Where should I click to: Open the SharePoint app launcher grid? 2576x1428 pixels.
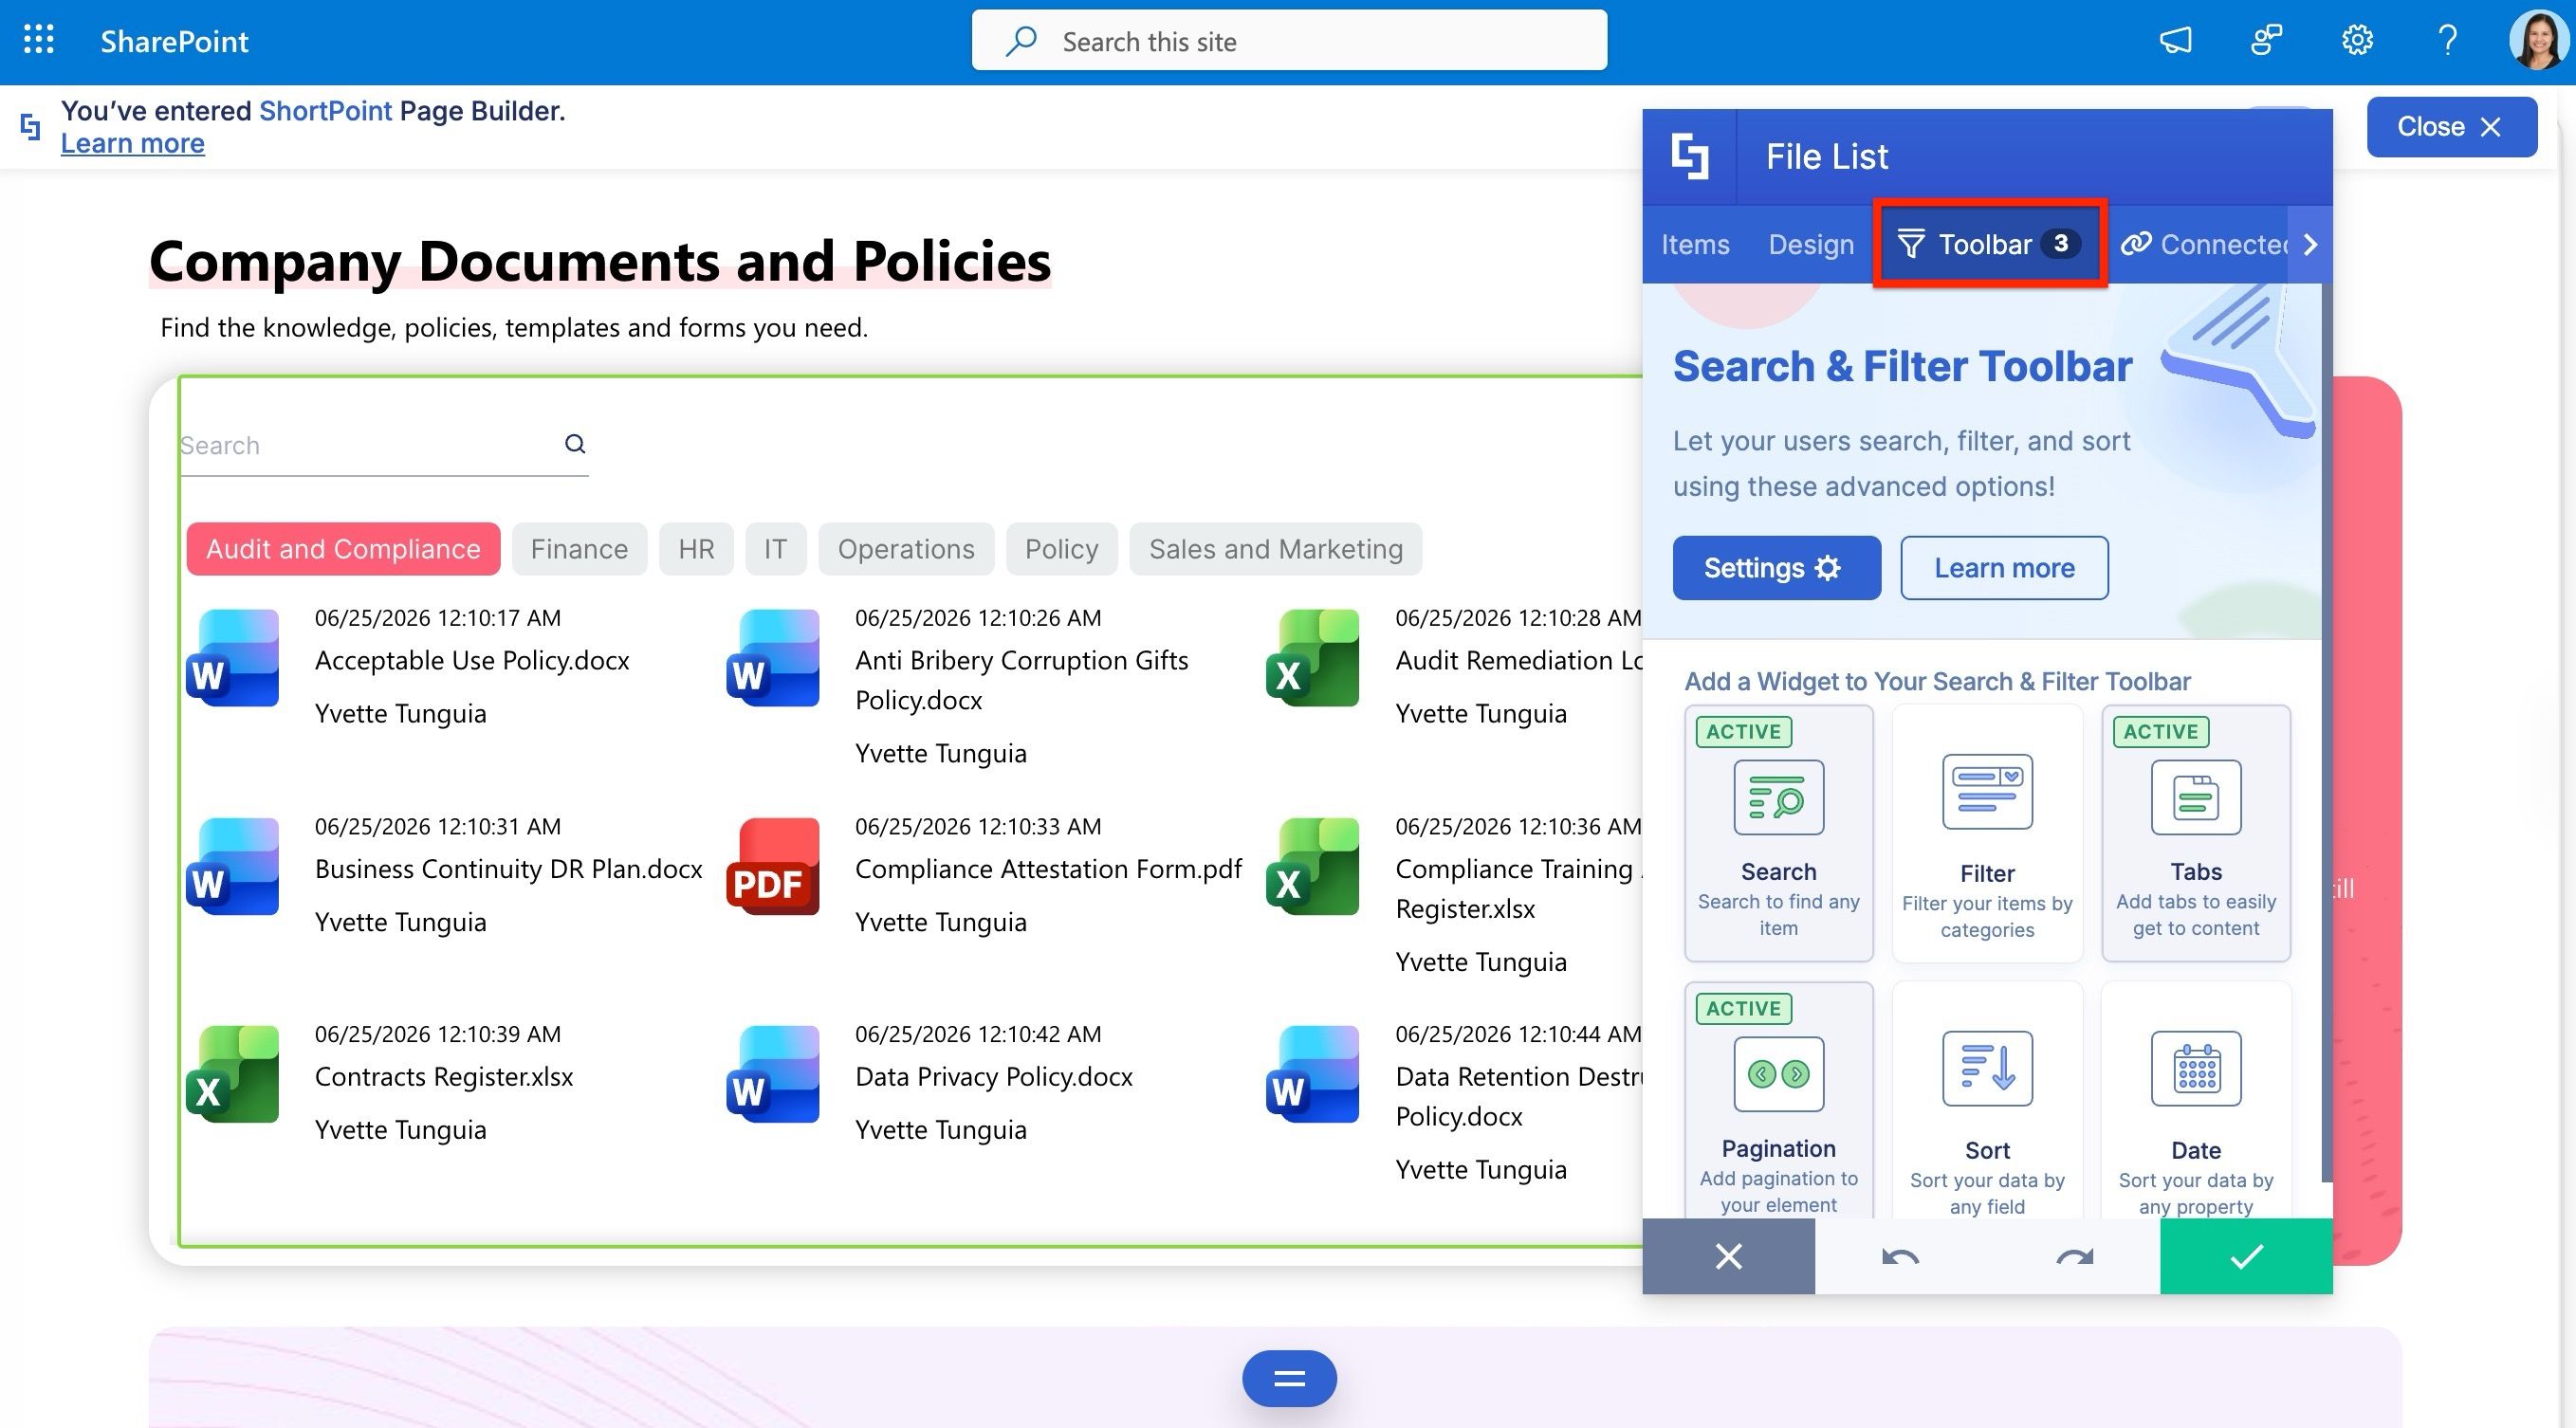click(38, 40)
